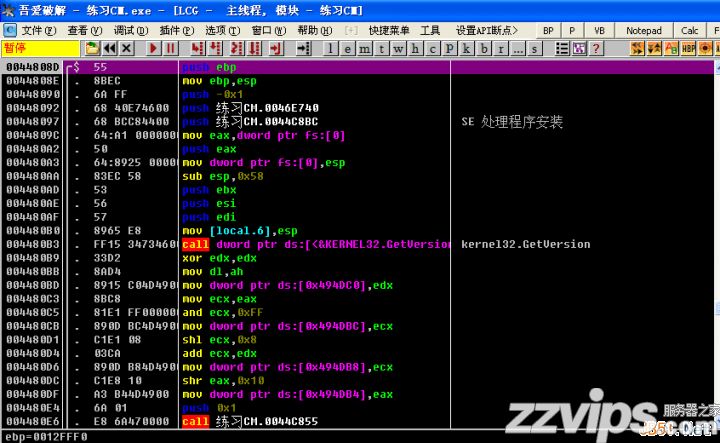Select 'sub esp,0x58' instruction
720x443 pixels.
tap(223, 176)
